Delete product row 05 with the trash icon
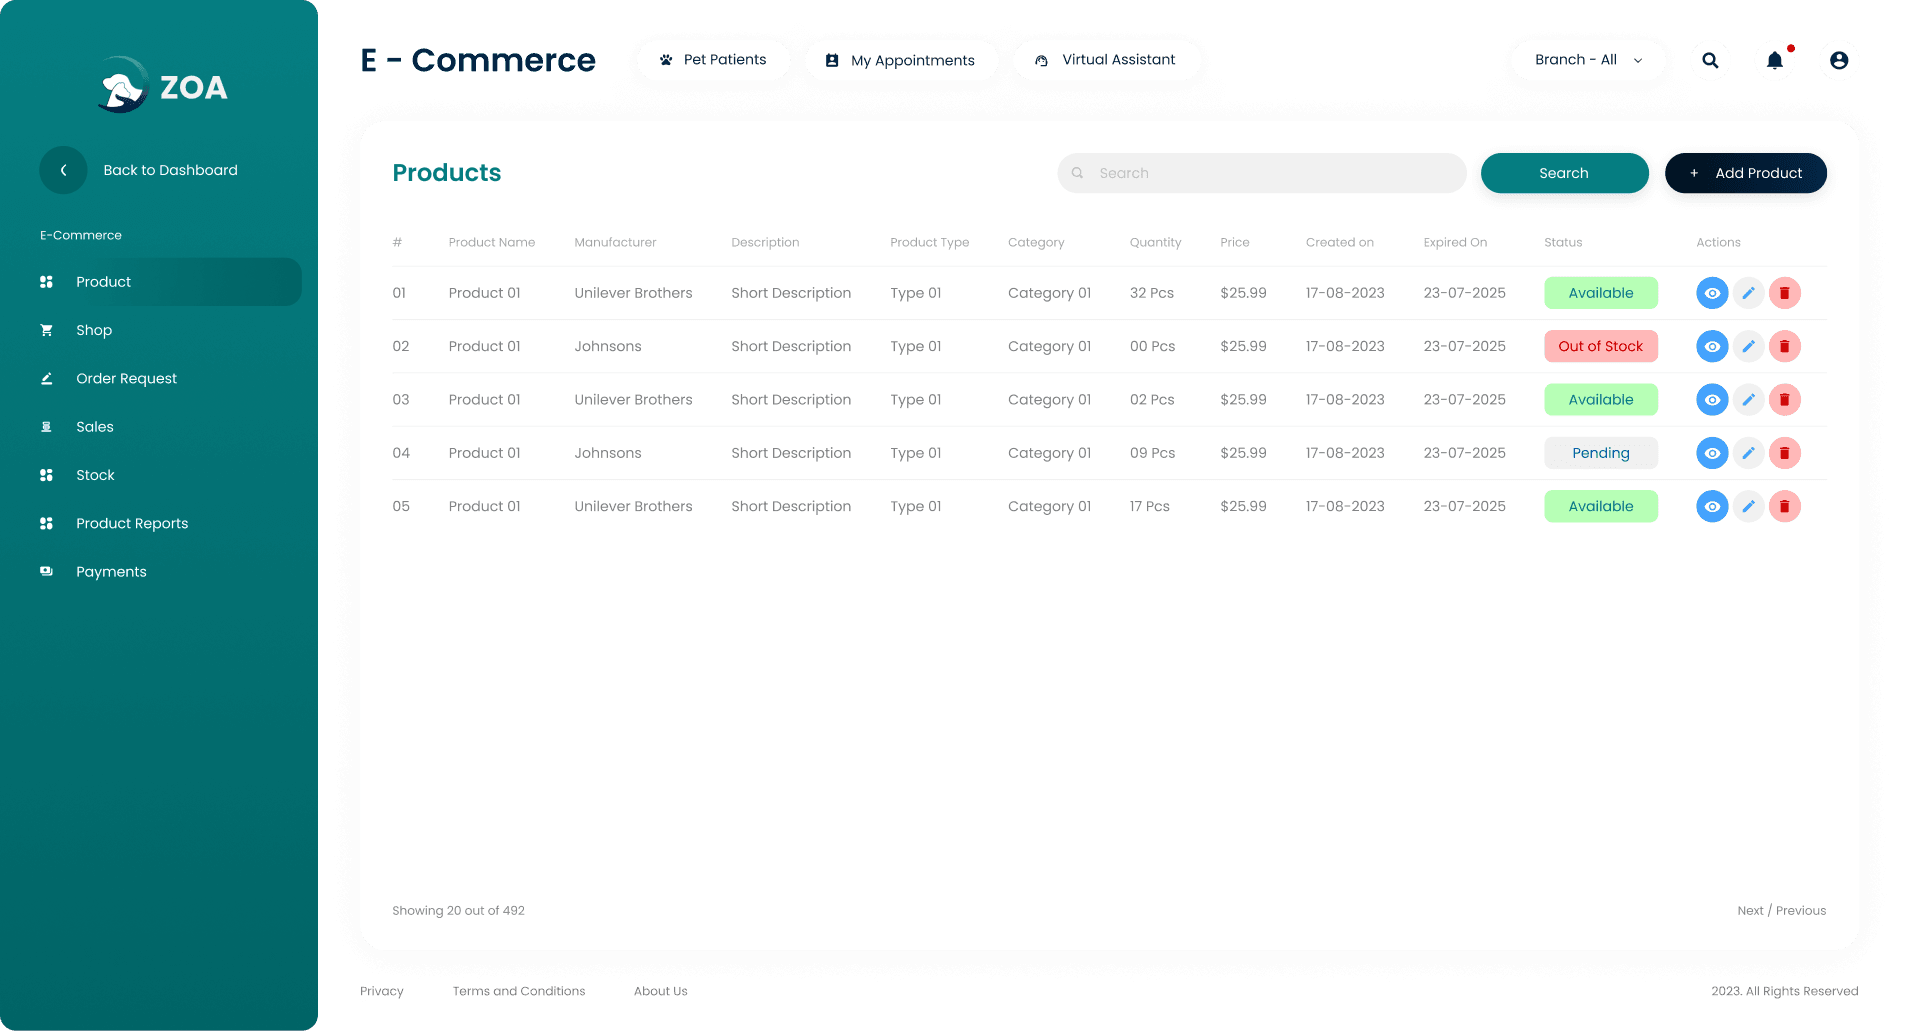The image size is (1908, 1031). [x=1784, y=506]
